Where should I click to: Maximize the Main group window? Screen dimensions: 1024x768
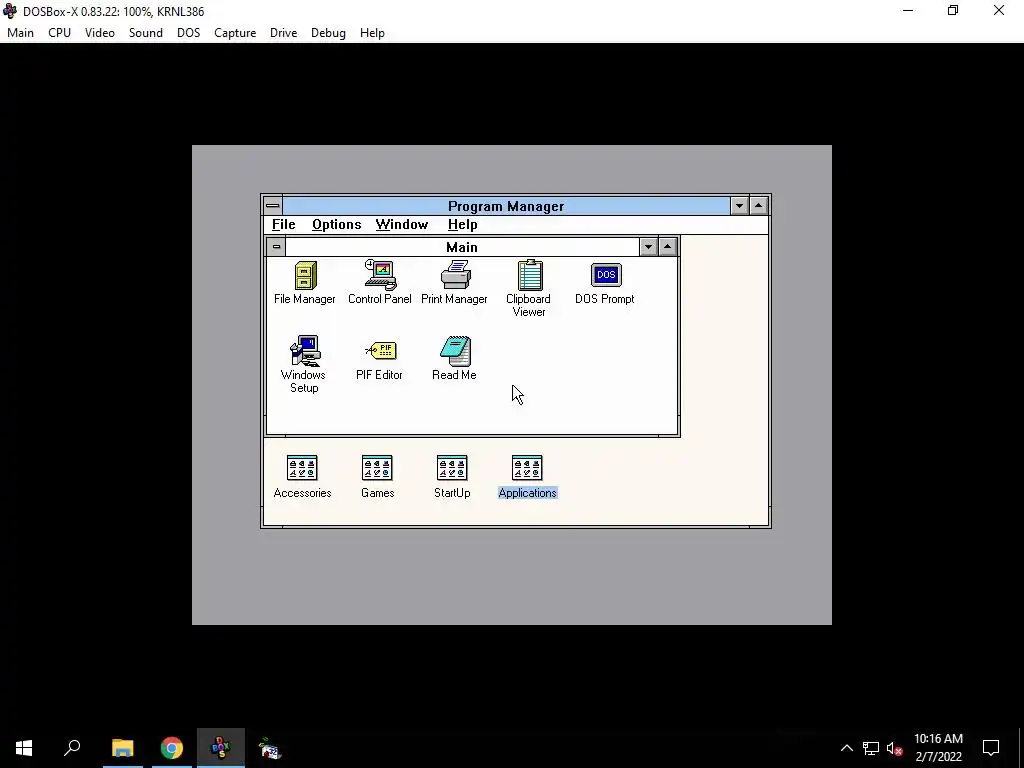(667, 247)
